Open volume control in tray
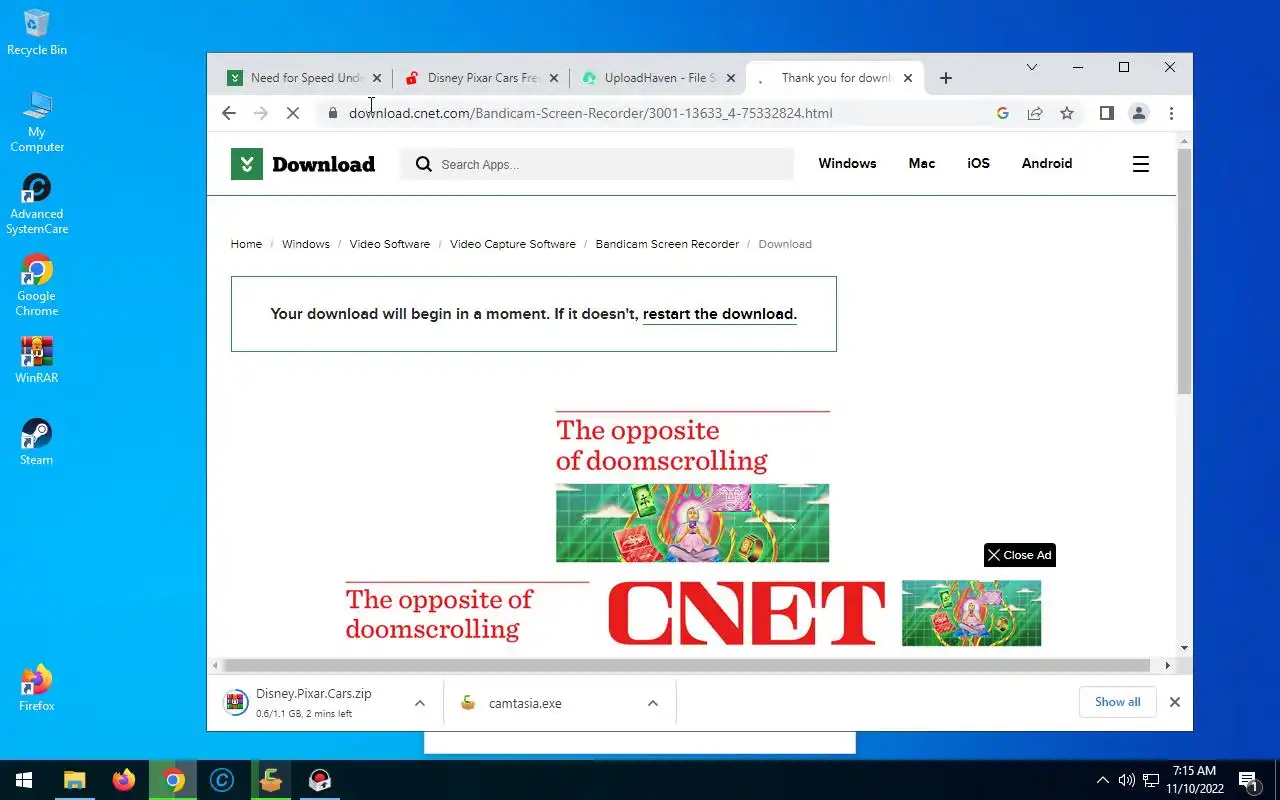Screen dimensions: 1280x800 pyautogui.click(x=1127, y=780)
